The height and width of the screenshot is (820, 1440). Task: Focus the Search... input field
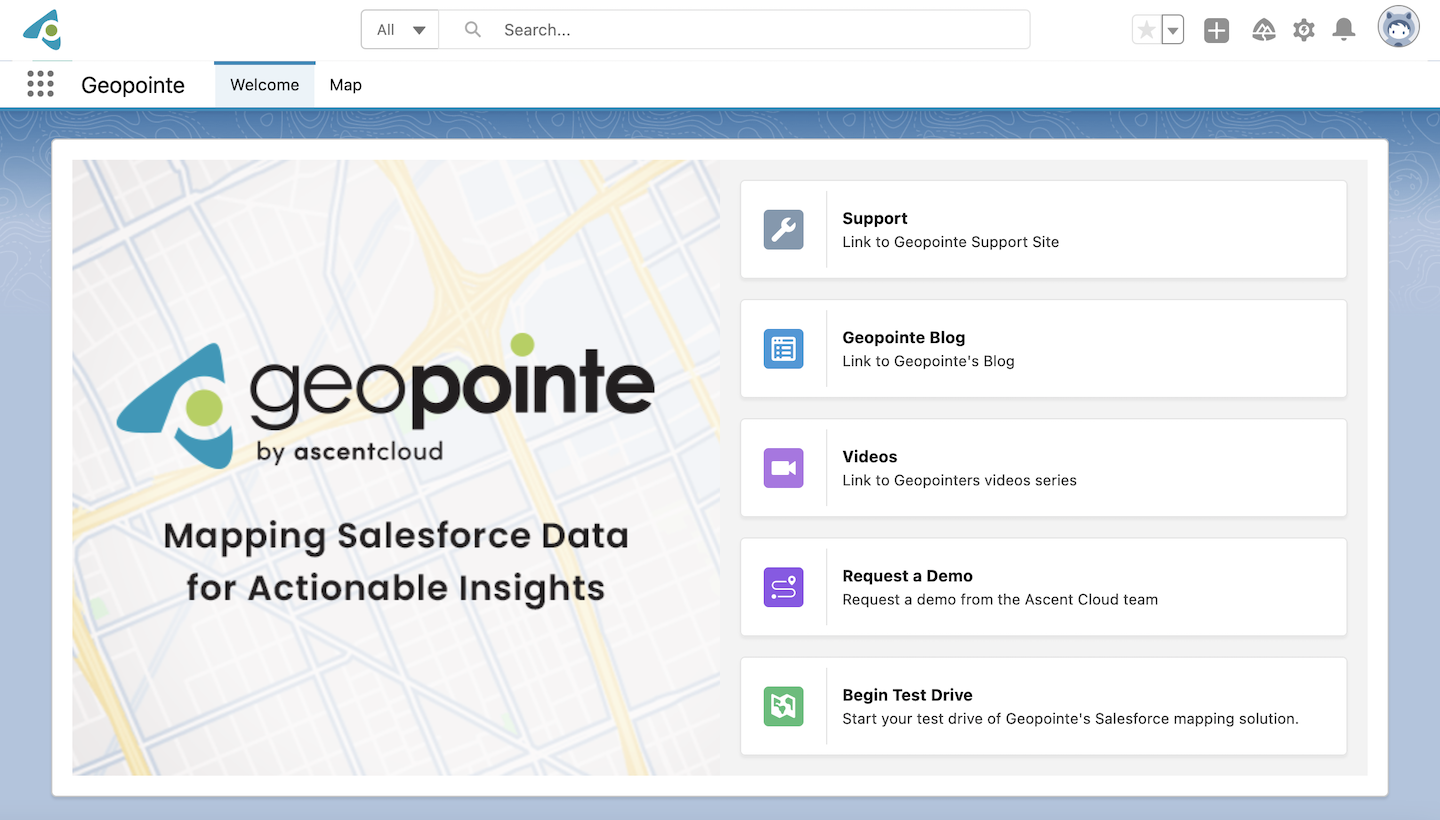[734, 30]
